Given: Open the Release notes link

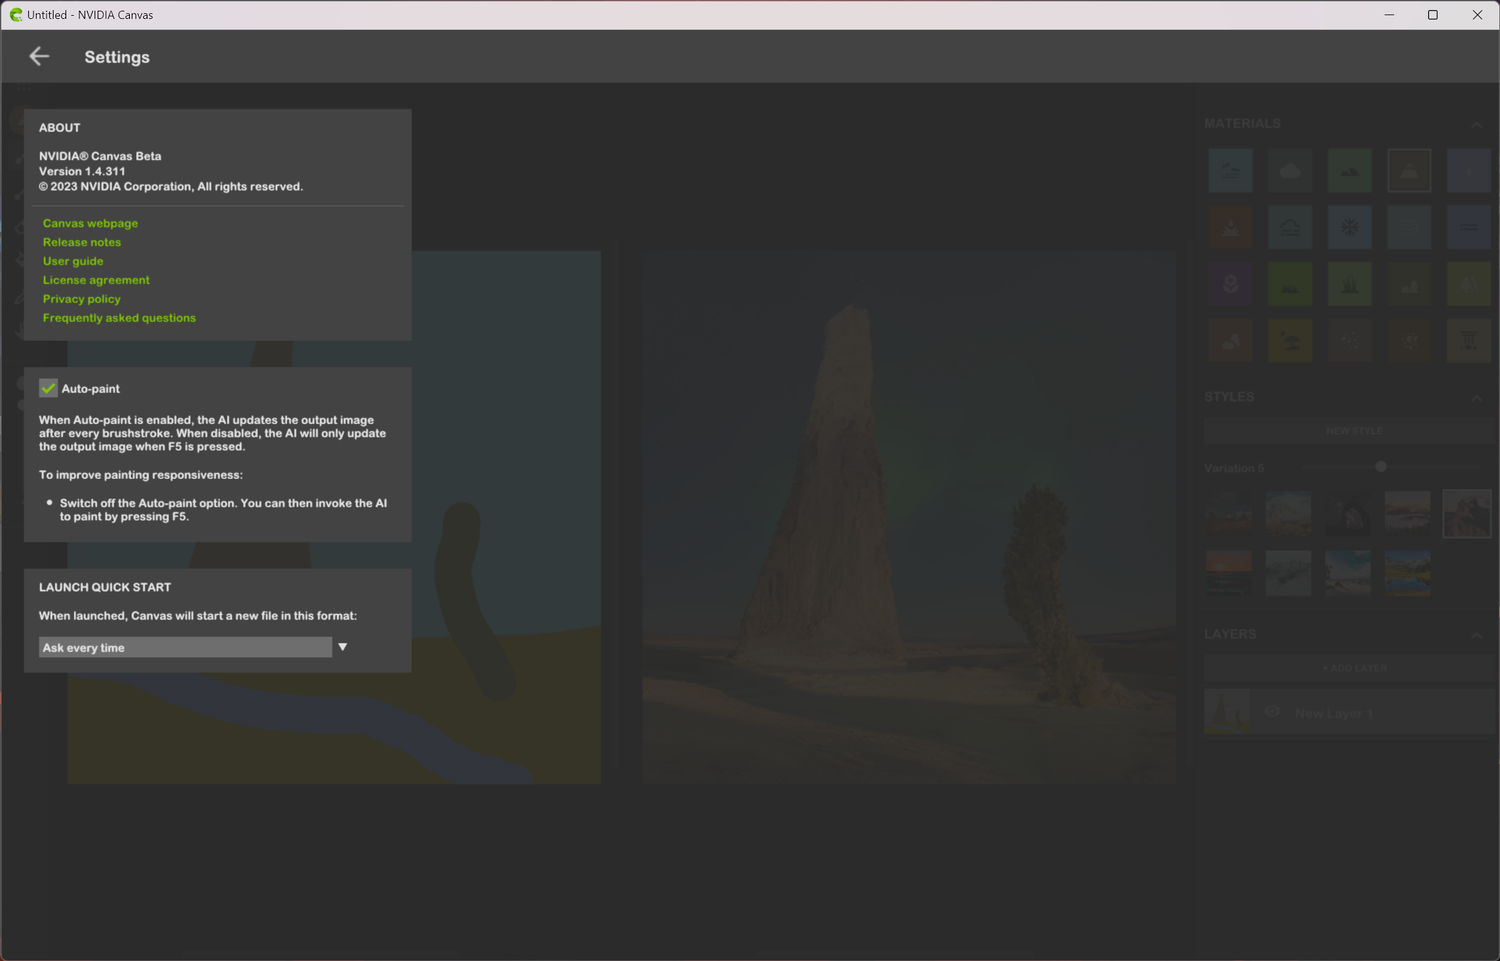Looking at the screenshot, I should pos(82,242).
